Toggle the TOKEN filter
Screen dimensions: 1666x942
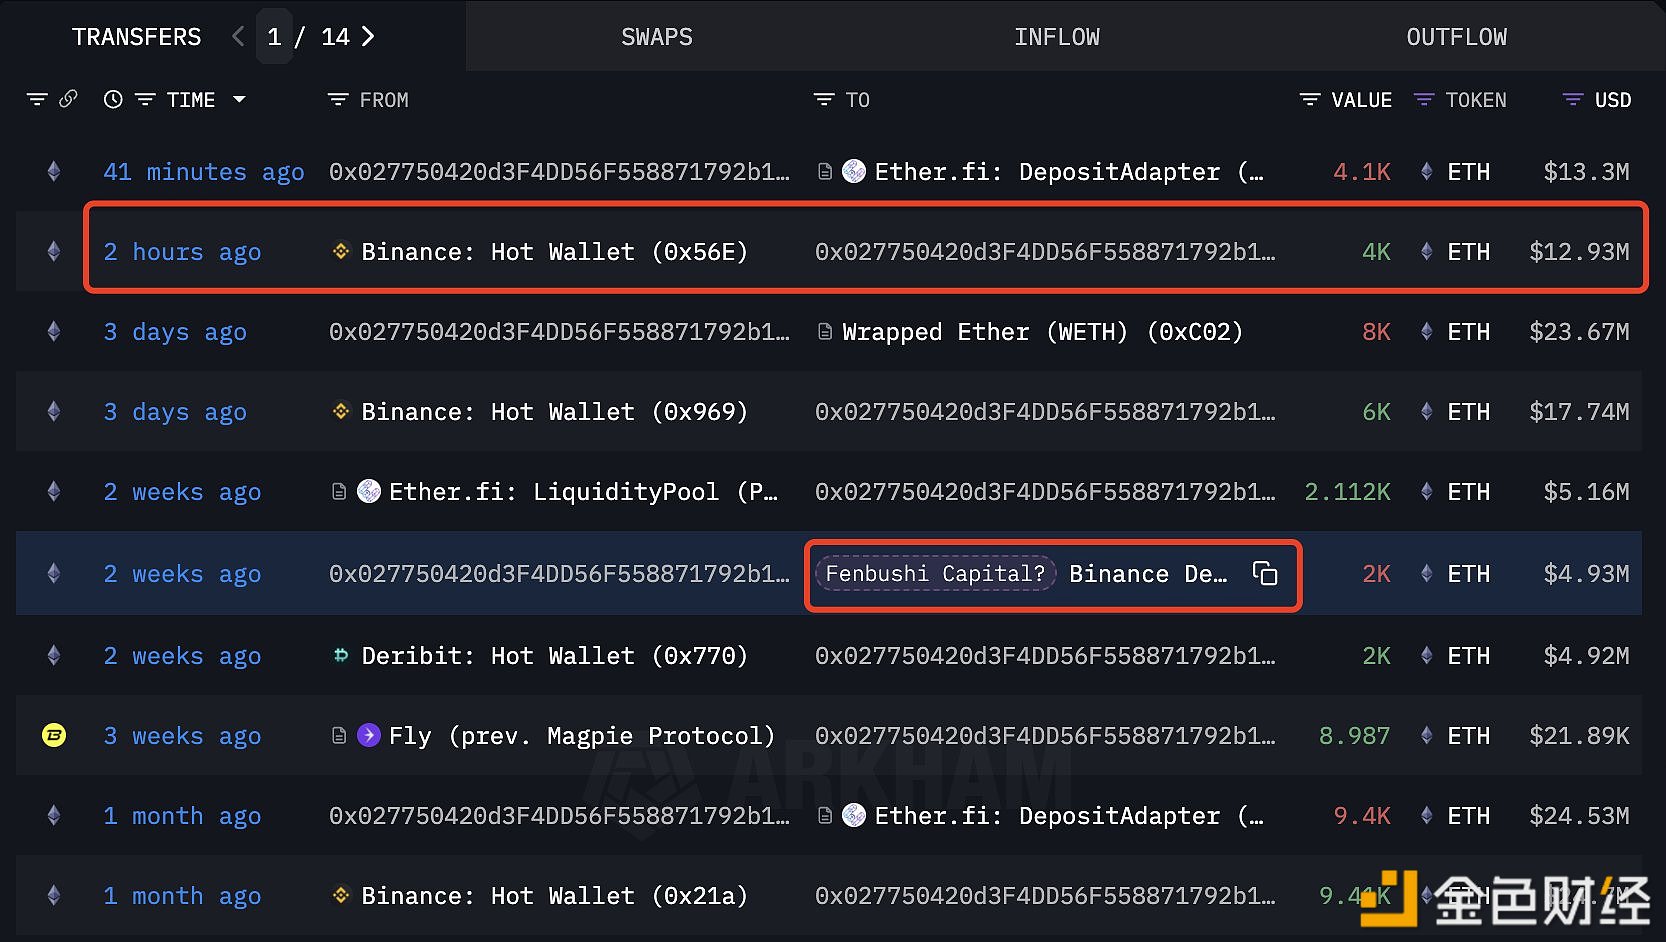(x=1423, y=100)
